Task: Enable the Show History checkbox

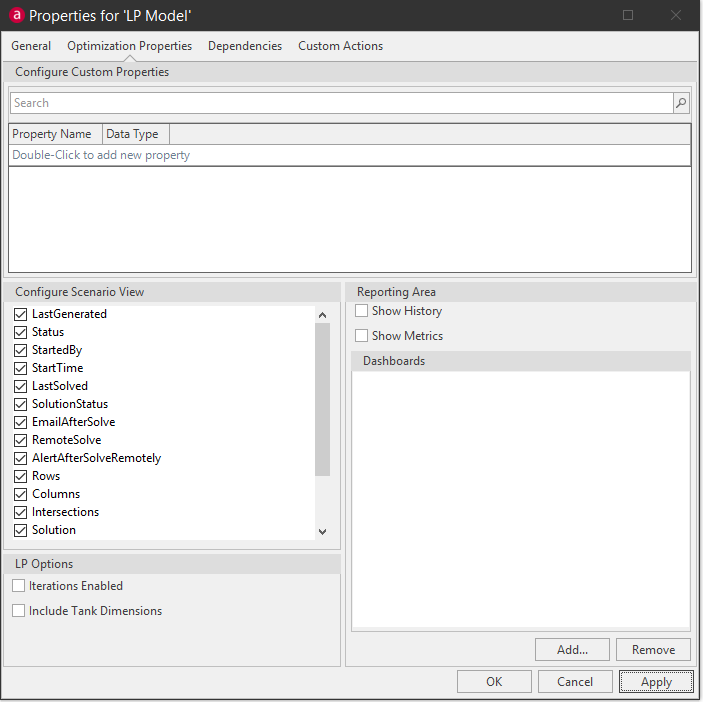Action: click(x=361, y=311)
